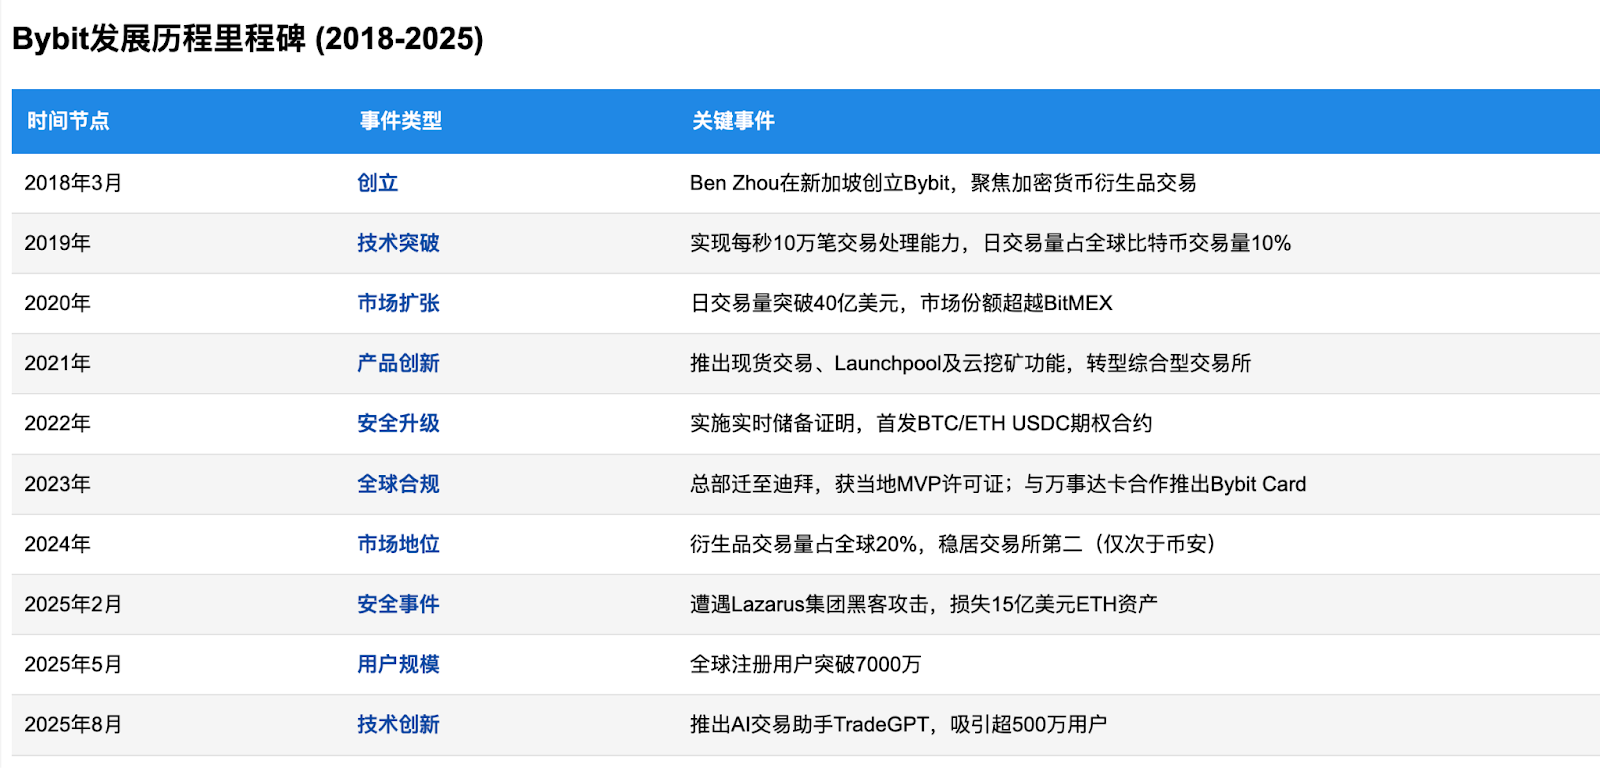Click the 时间节点 column header
Screen dimensions: 1600x768
click(68, 121)
